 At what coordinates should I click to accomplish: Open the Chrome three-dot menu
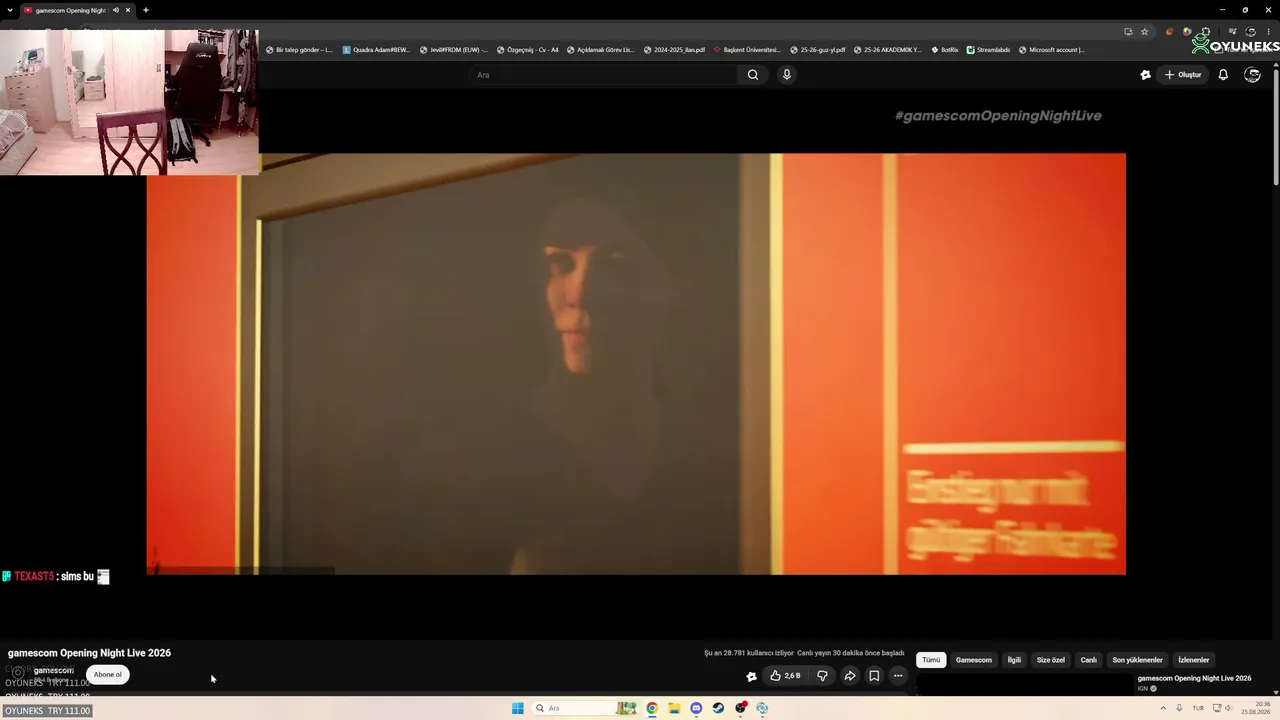coord(1268,32)
